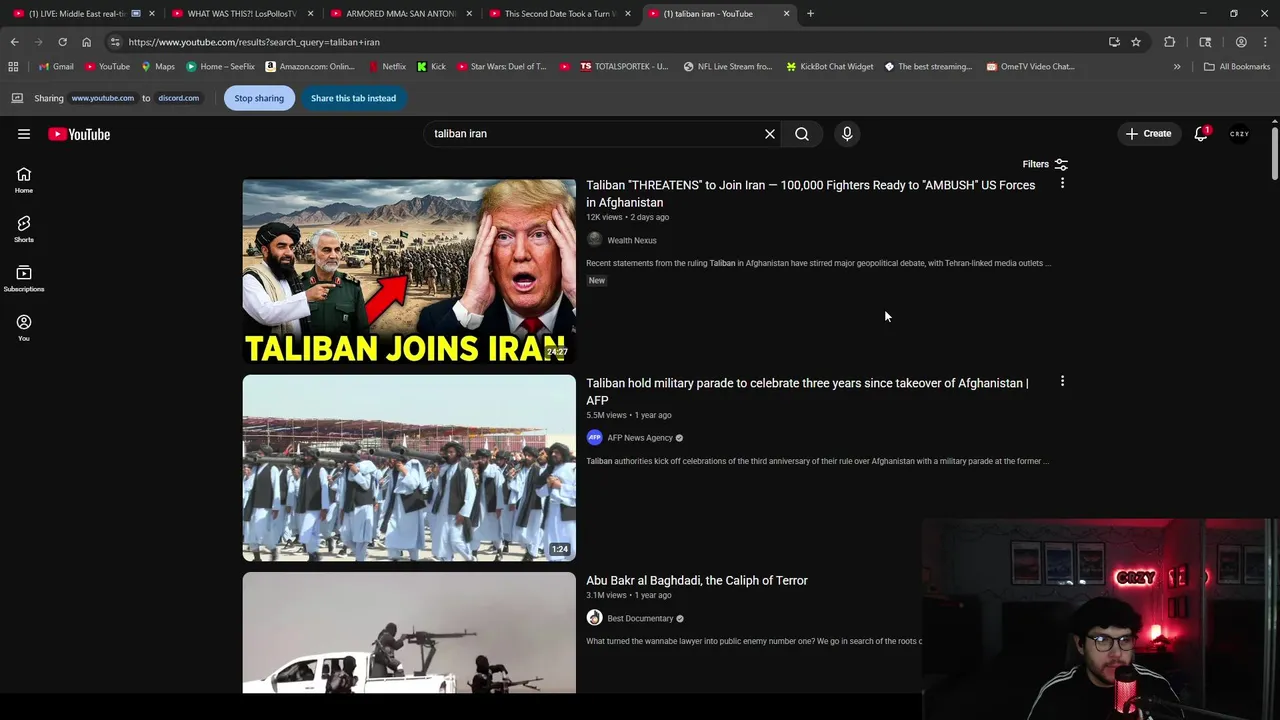Open The best streaming bookmark
Image resolution: width=1280 pixels, height=720 pixels.
point(928,67)
